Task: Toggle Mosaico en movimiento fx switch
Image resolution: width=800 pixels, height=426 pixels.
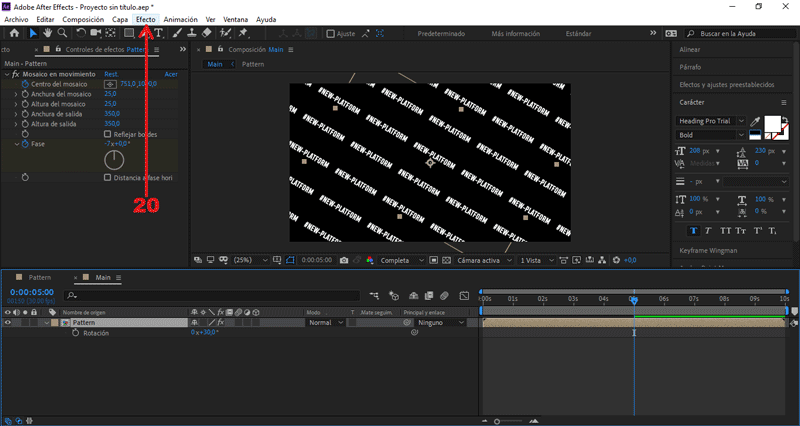Action: [x=16, y=74]
